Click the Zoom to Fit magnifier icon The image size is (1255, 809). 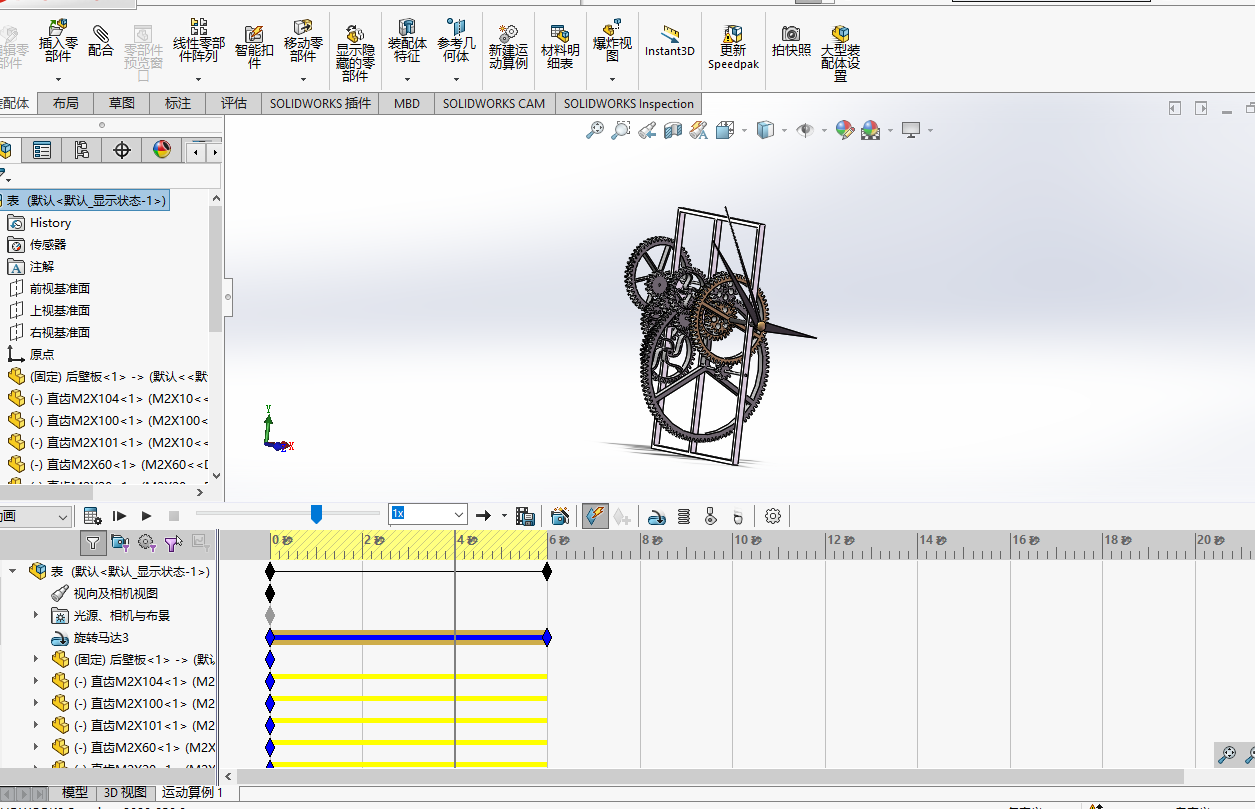click(x=595, y=130)
